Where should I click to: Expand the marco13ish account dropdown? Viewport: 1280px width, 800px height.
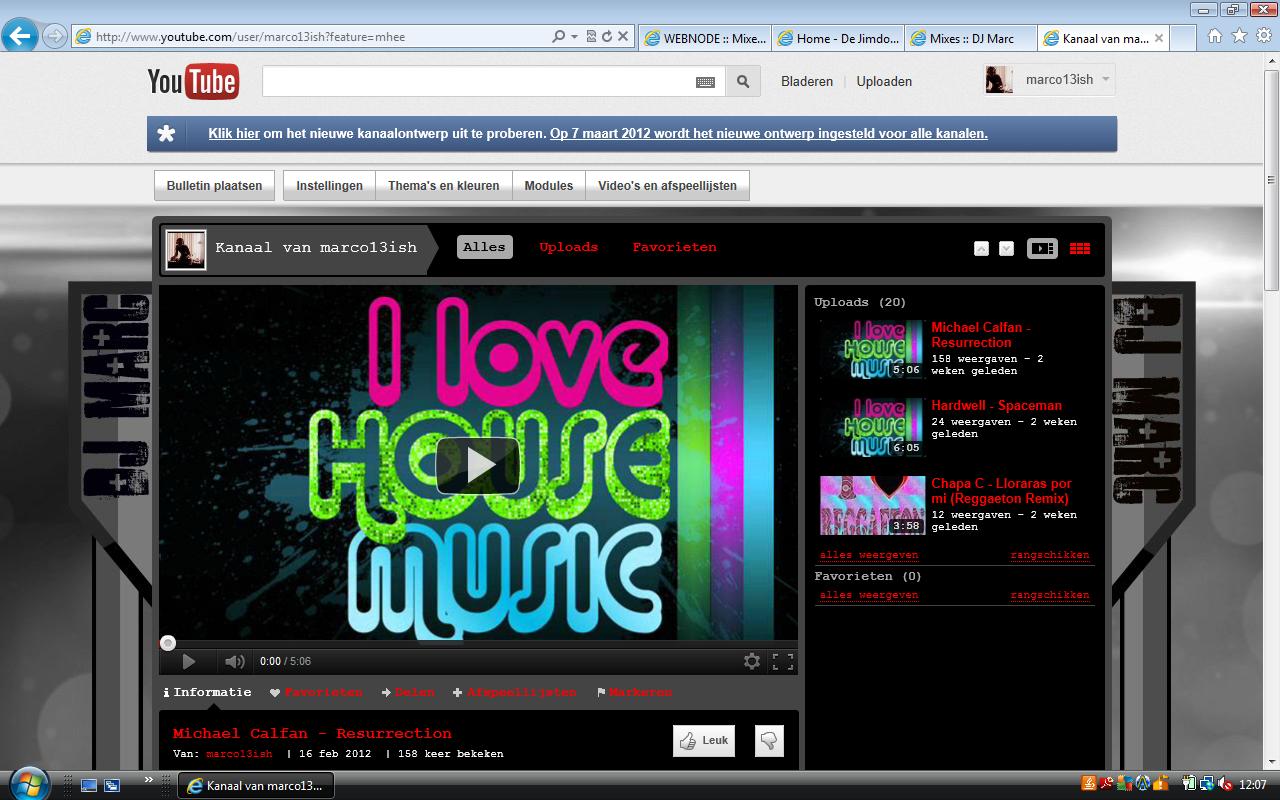coord(1107,80)
